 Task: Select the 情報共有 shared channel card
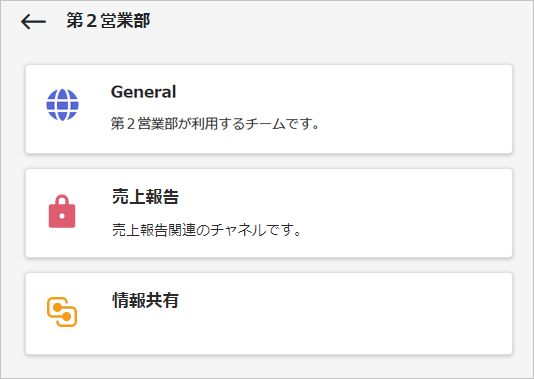269,314
